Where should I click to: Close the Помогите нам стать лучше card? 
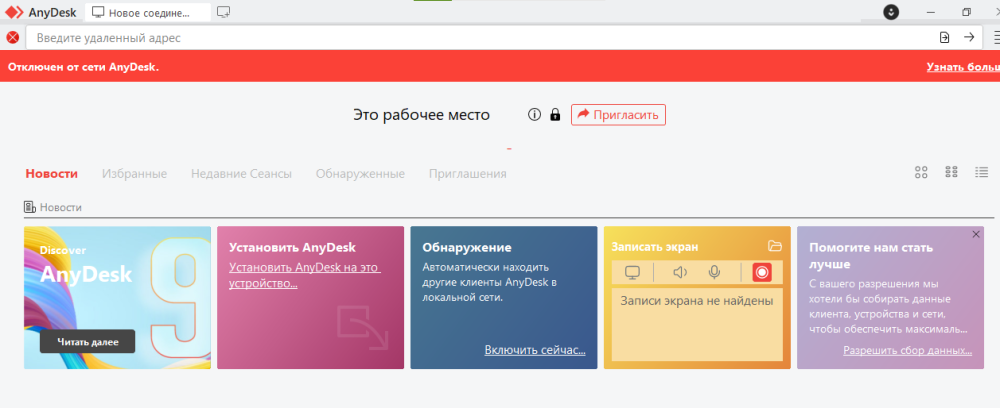click(976, 235)
